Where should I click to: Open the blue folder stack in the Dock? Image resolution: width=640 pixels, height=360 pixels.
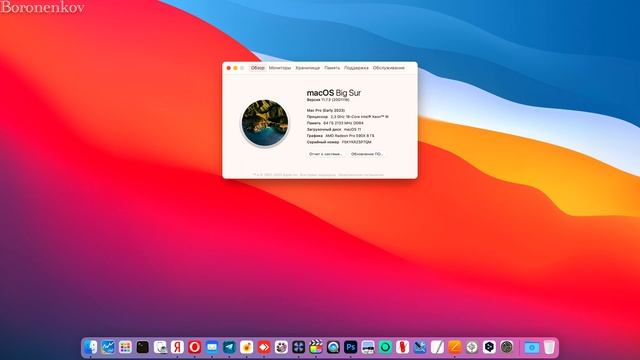coord(531,347)
